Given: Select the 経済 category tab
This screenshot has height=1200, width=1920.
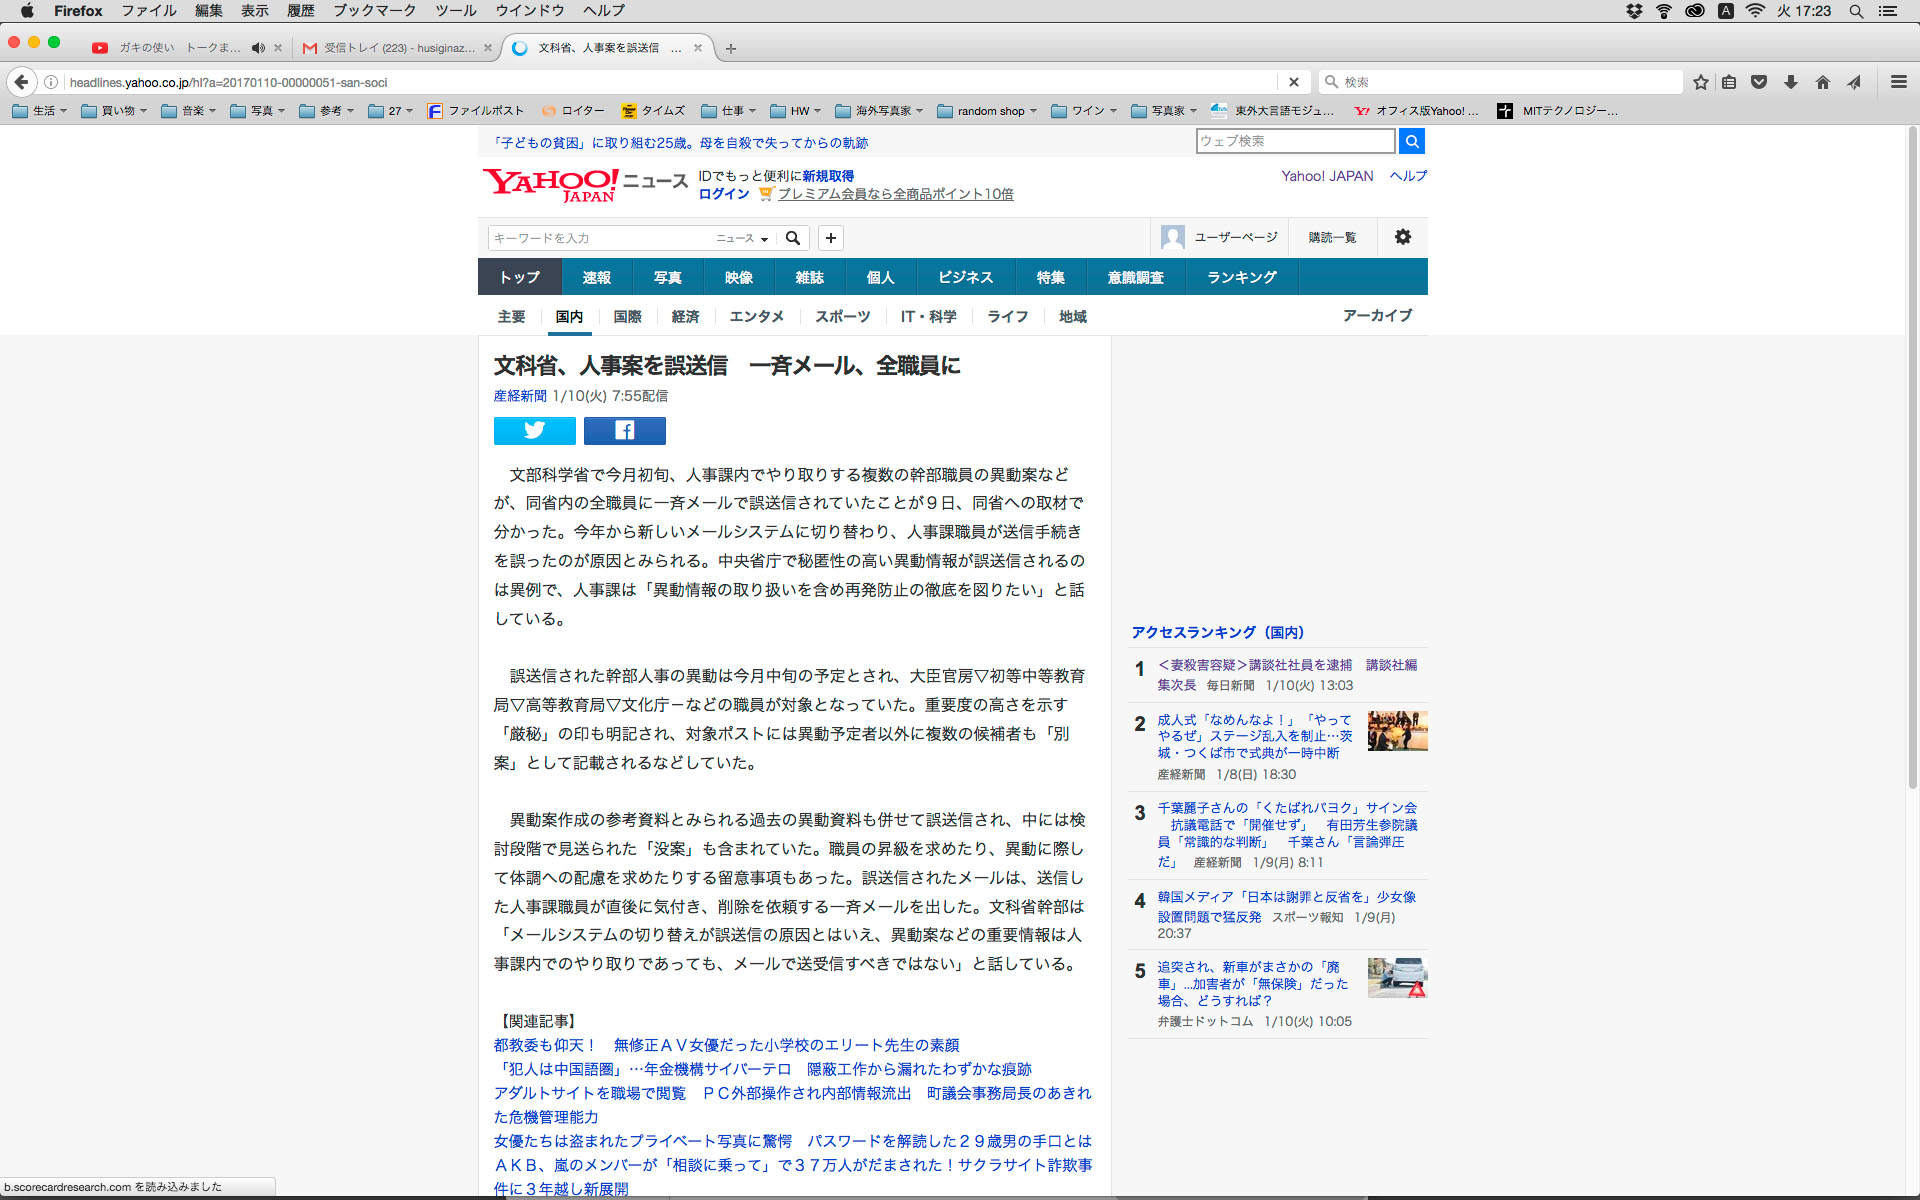Looking at the screenshot, I should coord(685,317).
